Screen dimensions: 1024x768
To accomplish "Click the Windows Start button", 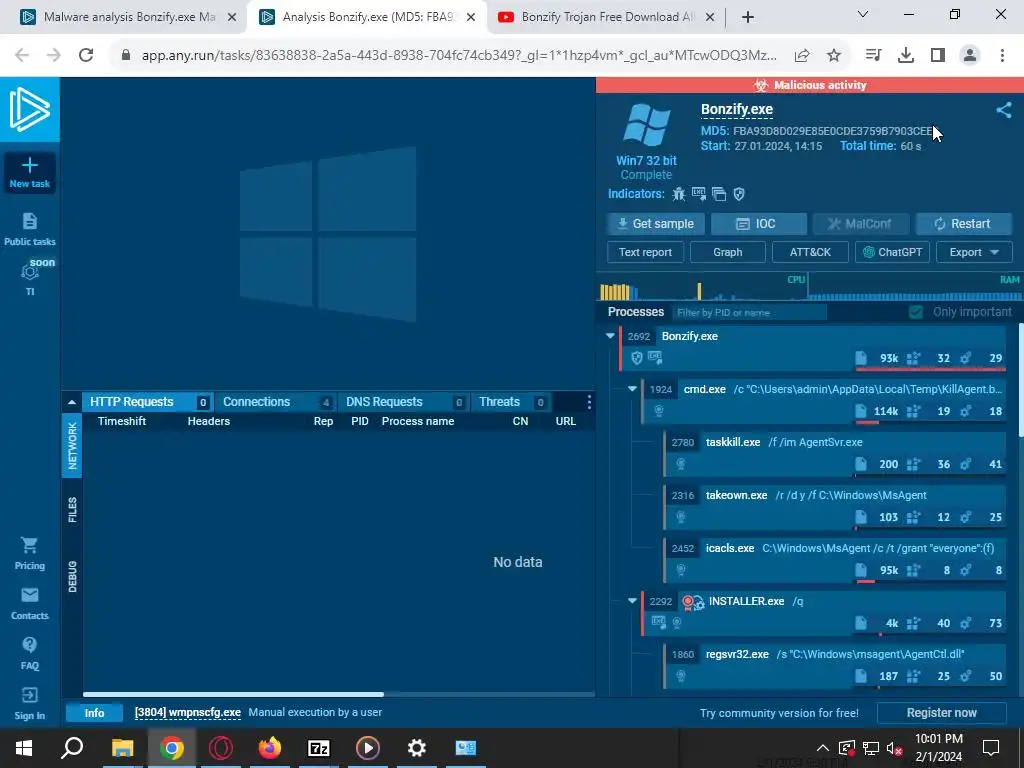I will coord(24,748).
